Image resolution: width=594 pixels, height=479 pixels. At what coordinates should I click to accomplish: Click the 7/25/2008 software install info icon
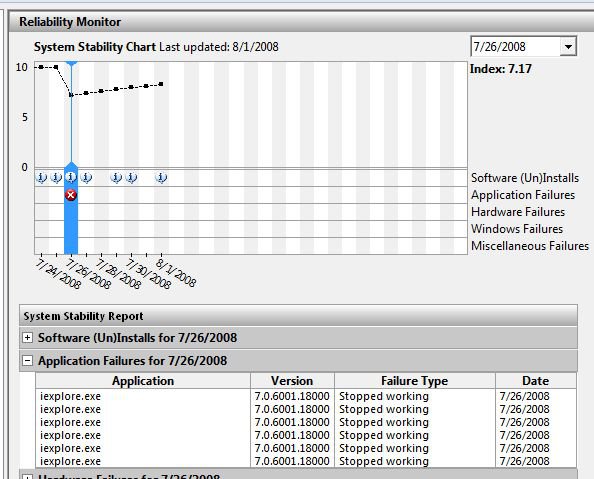coord(56,177)
